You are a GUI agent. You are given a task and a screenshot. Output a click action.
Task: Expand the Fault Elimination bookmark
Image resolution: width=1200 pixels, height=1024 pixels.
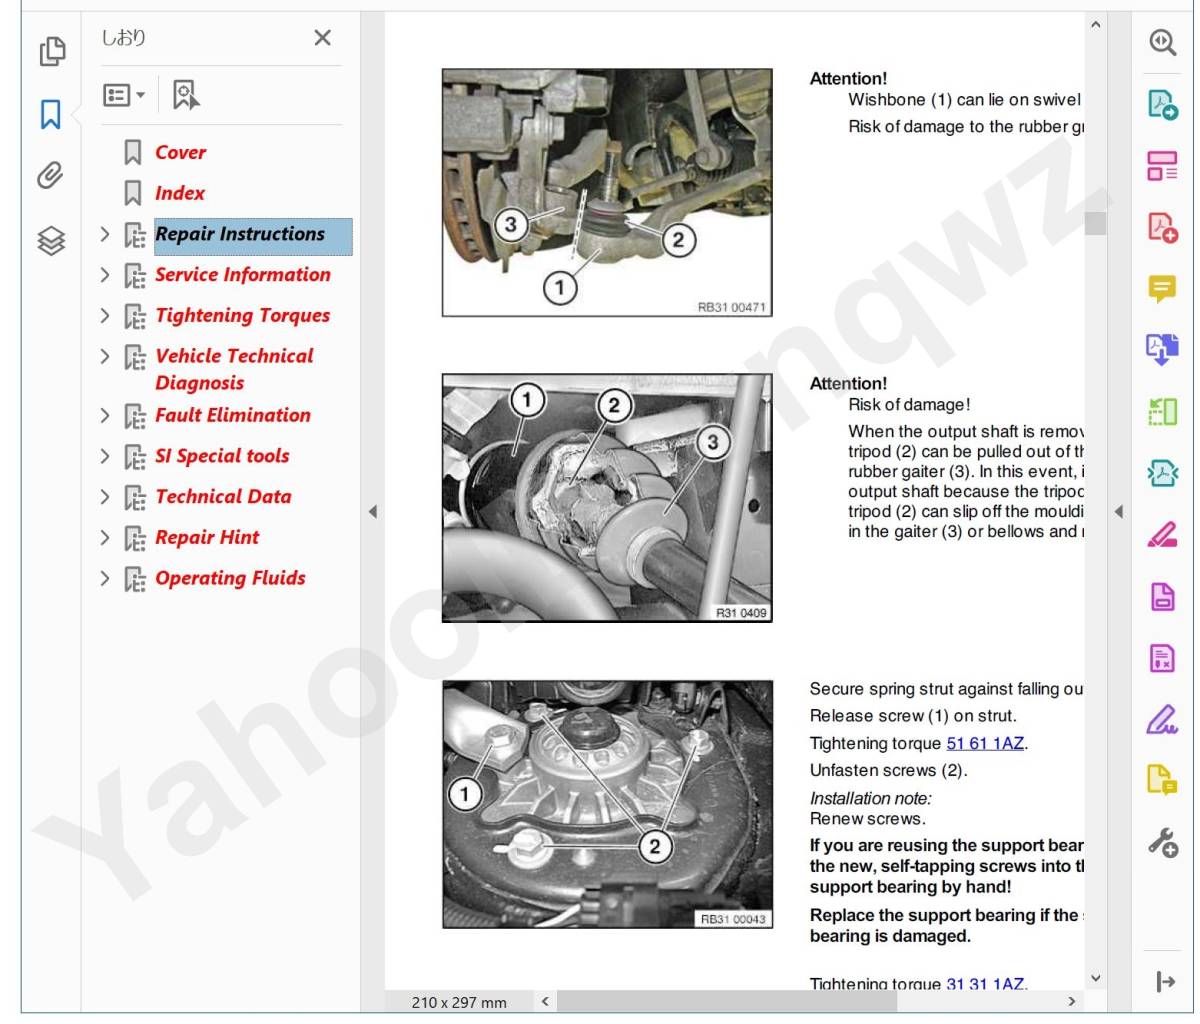[x=105, y=415]
